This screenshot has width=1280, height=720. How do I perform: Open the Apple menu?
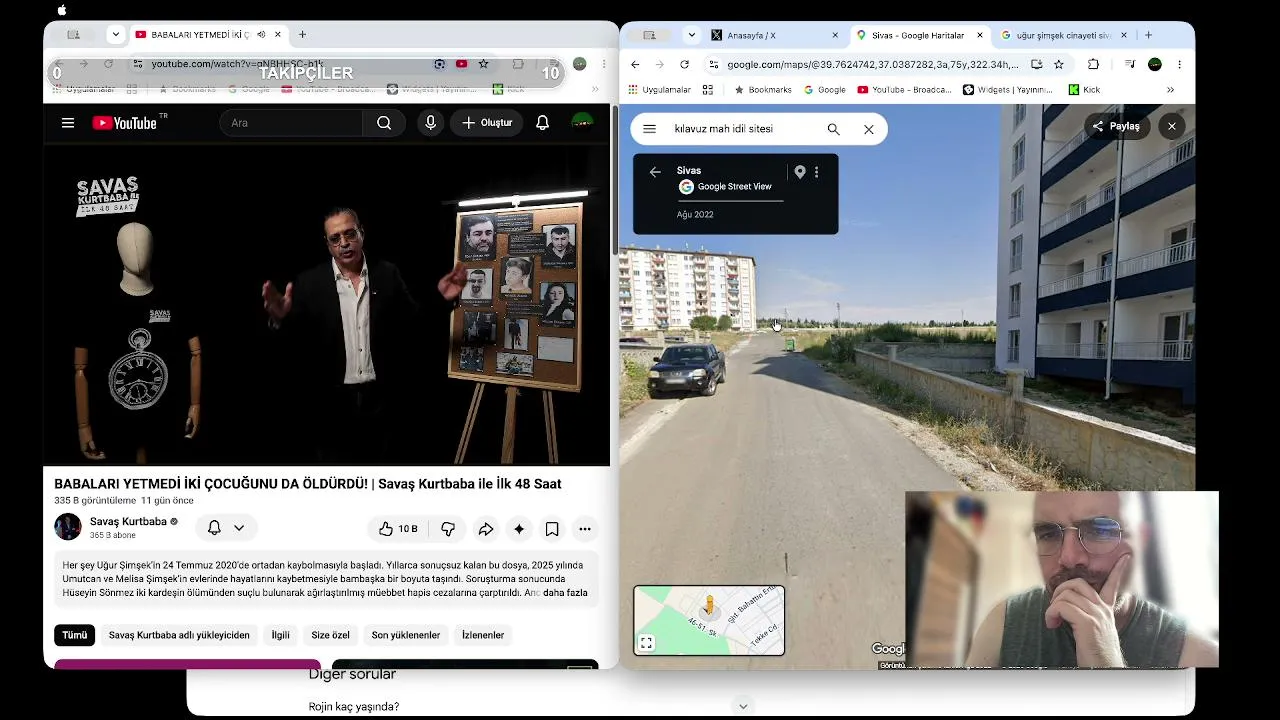(x=62, y=10)
